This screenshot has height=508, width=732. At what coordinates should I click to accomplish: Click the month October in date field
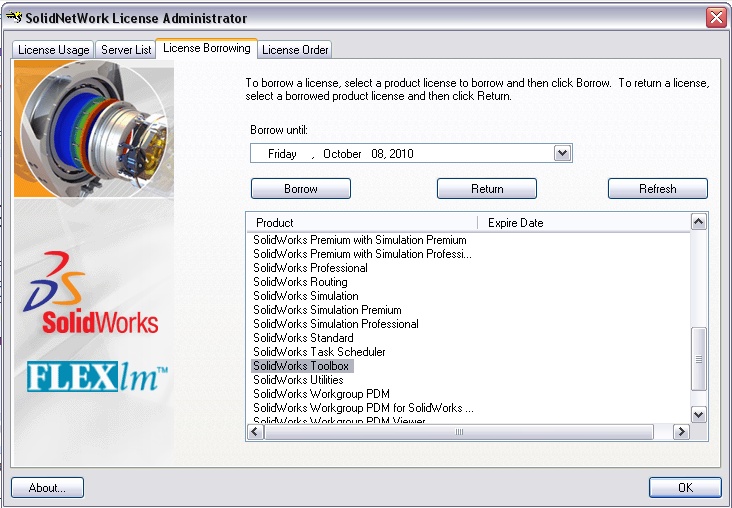(x=342, y=154)
